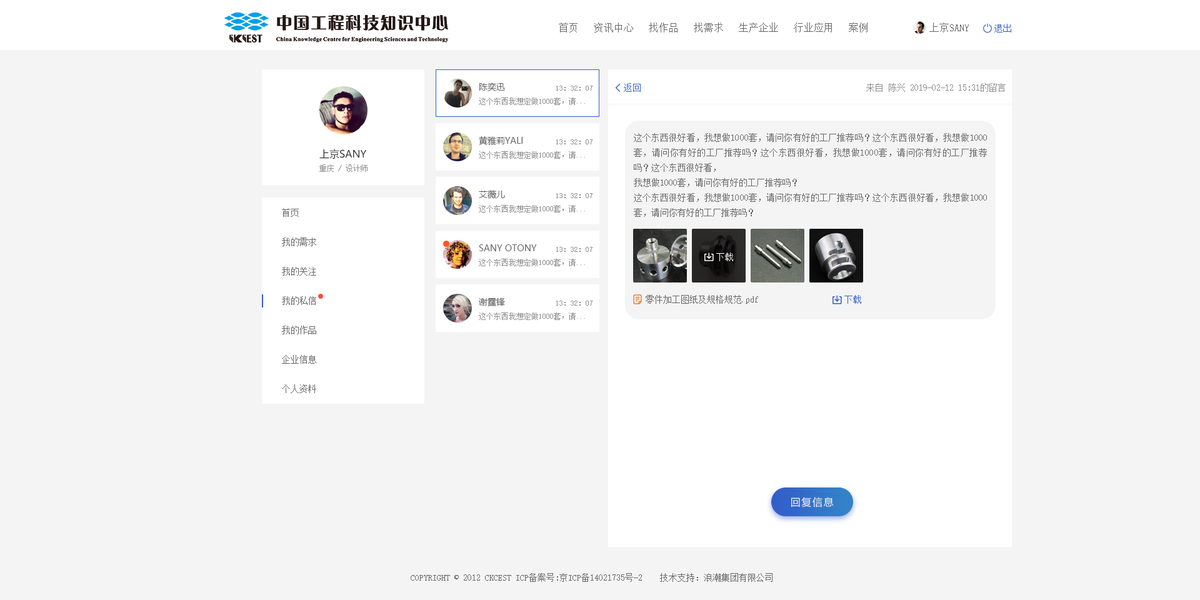Viewport: 1200px width, 600px height.
Task: Open 生产企业 in the top navigation
Action: click(758, 28)
